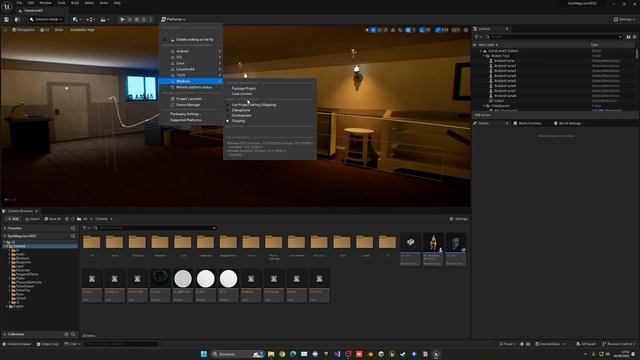Switch to the Details tab
This screenshot has width=640, height=360.
tap(483, 123)
